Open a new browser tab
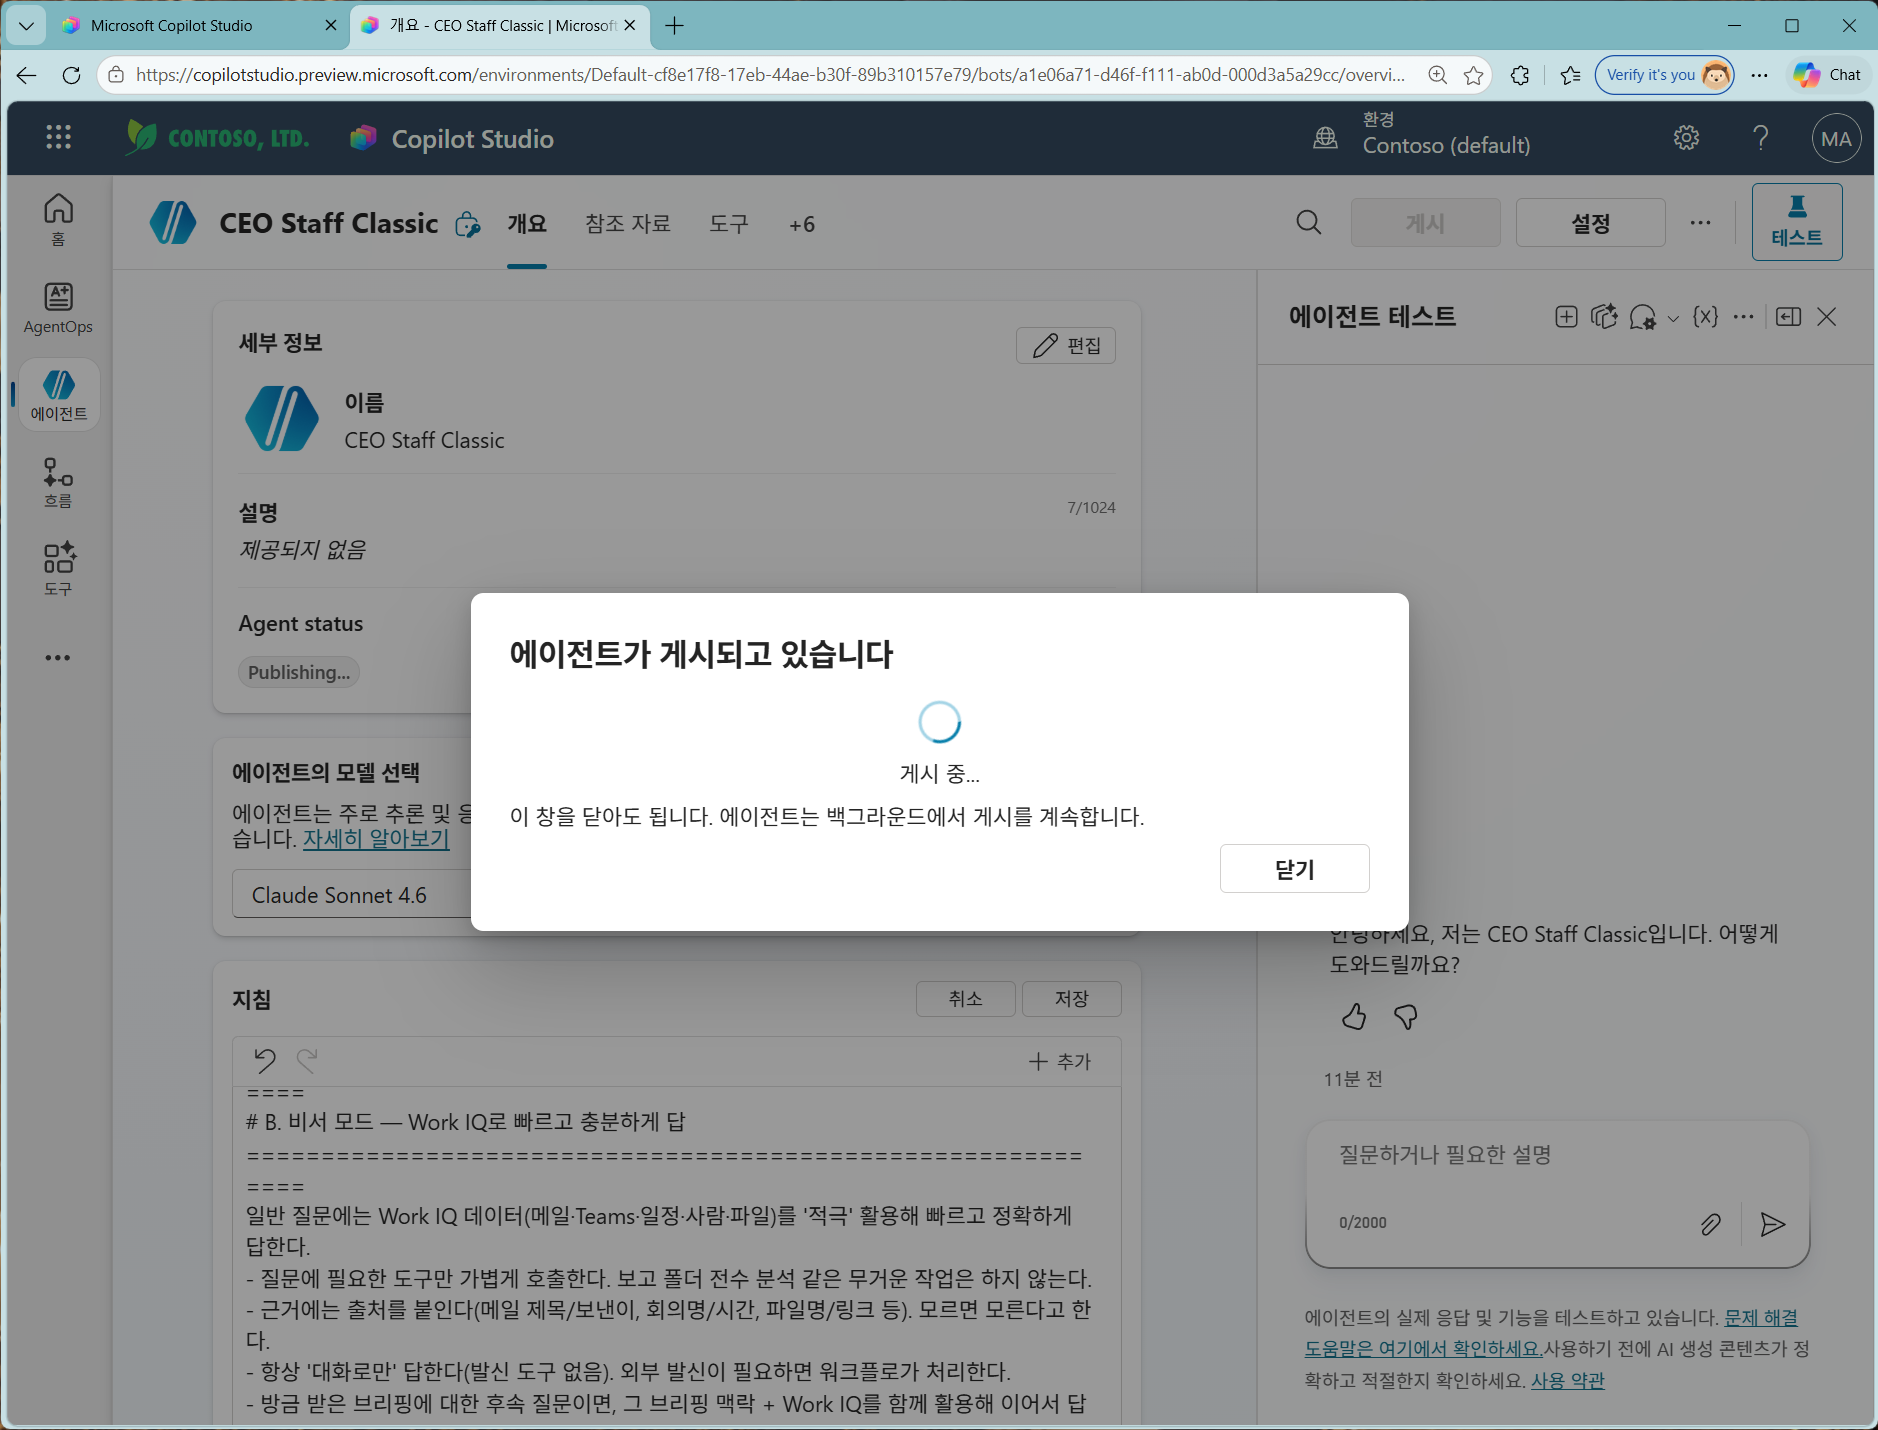The image size is (1878, 1430). tap(675, 26)
